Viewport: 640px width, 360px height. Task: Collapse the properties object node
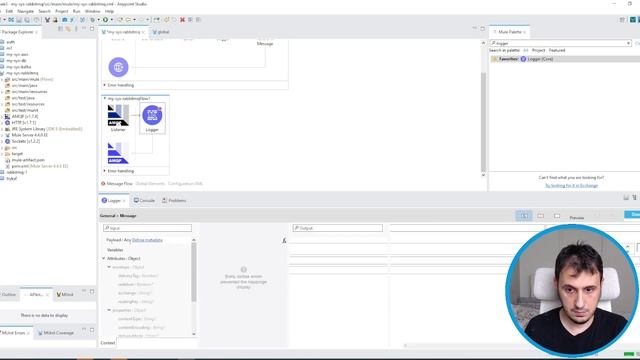click(x=109, y=310)
